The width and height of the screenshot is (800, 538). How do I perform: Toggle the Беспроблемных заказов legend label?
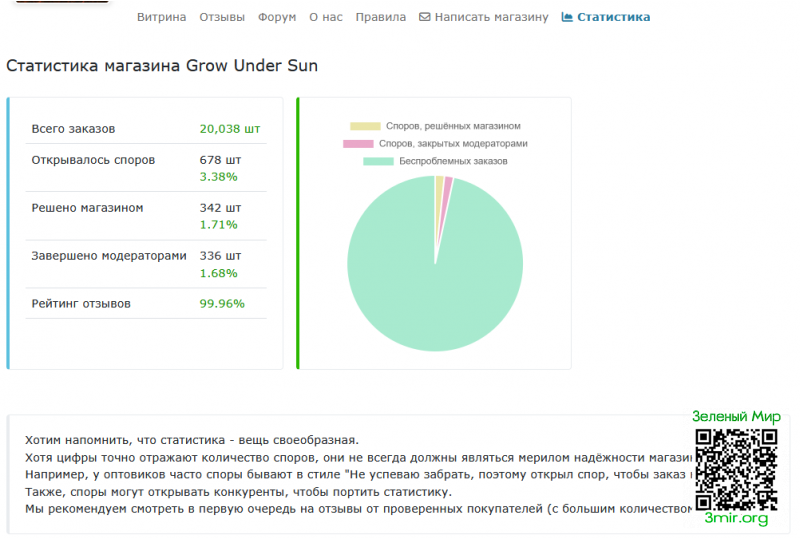pyautogui.click(x=453, y=161)
